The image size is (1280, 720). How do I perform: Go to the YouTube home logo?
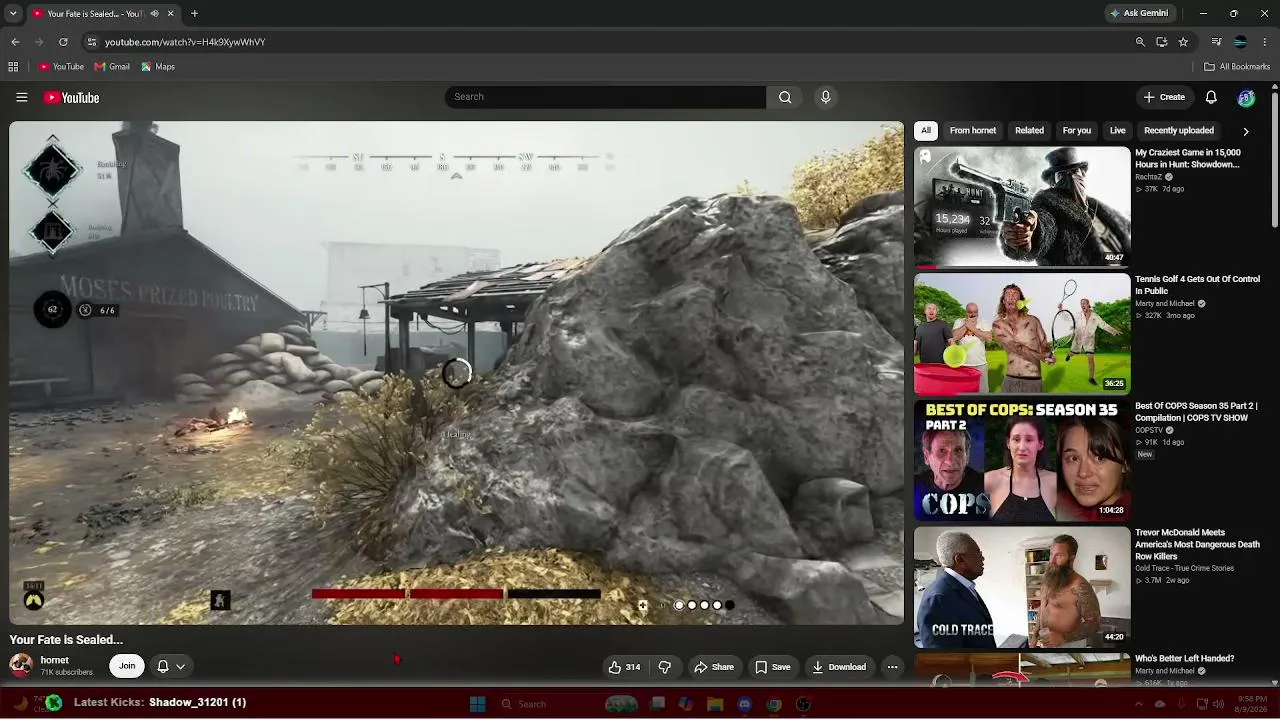coord(71,97)
